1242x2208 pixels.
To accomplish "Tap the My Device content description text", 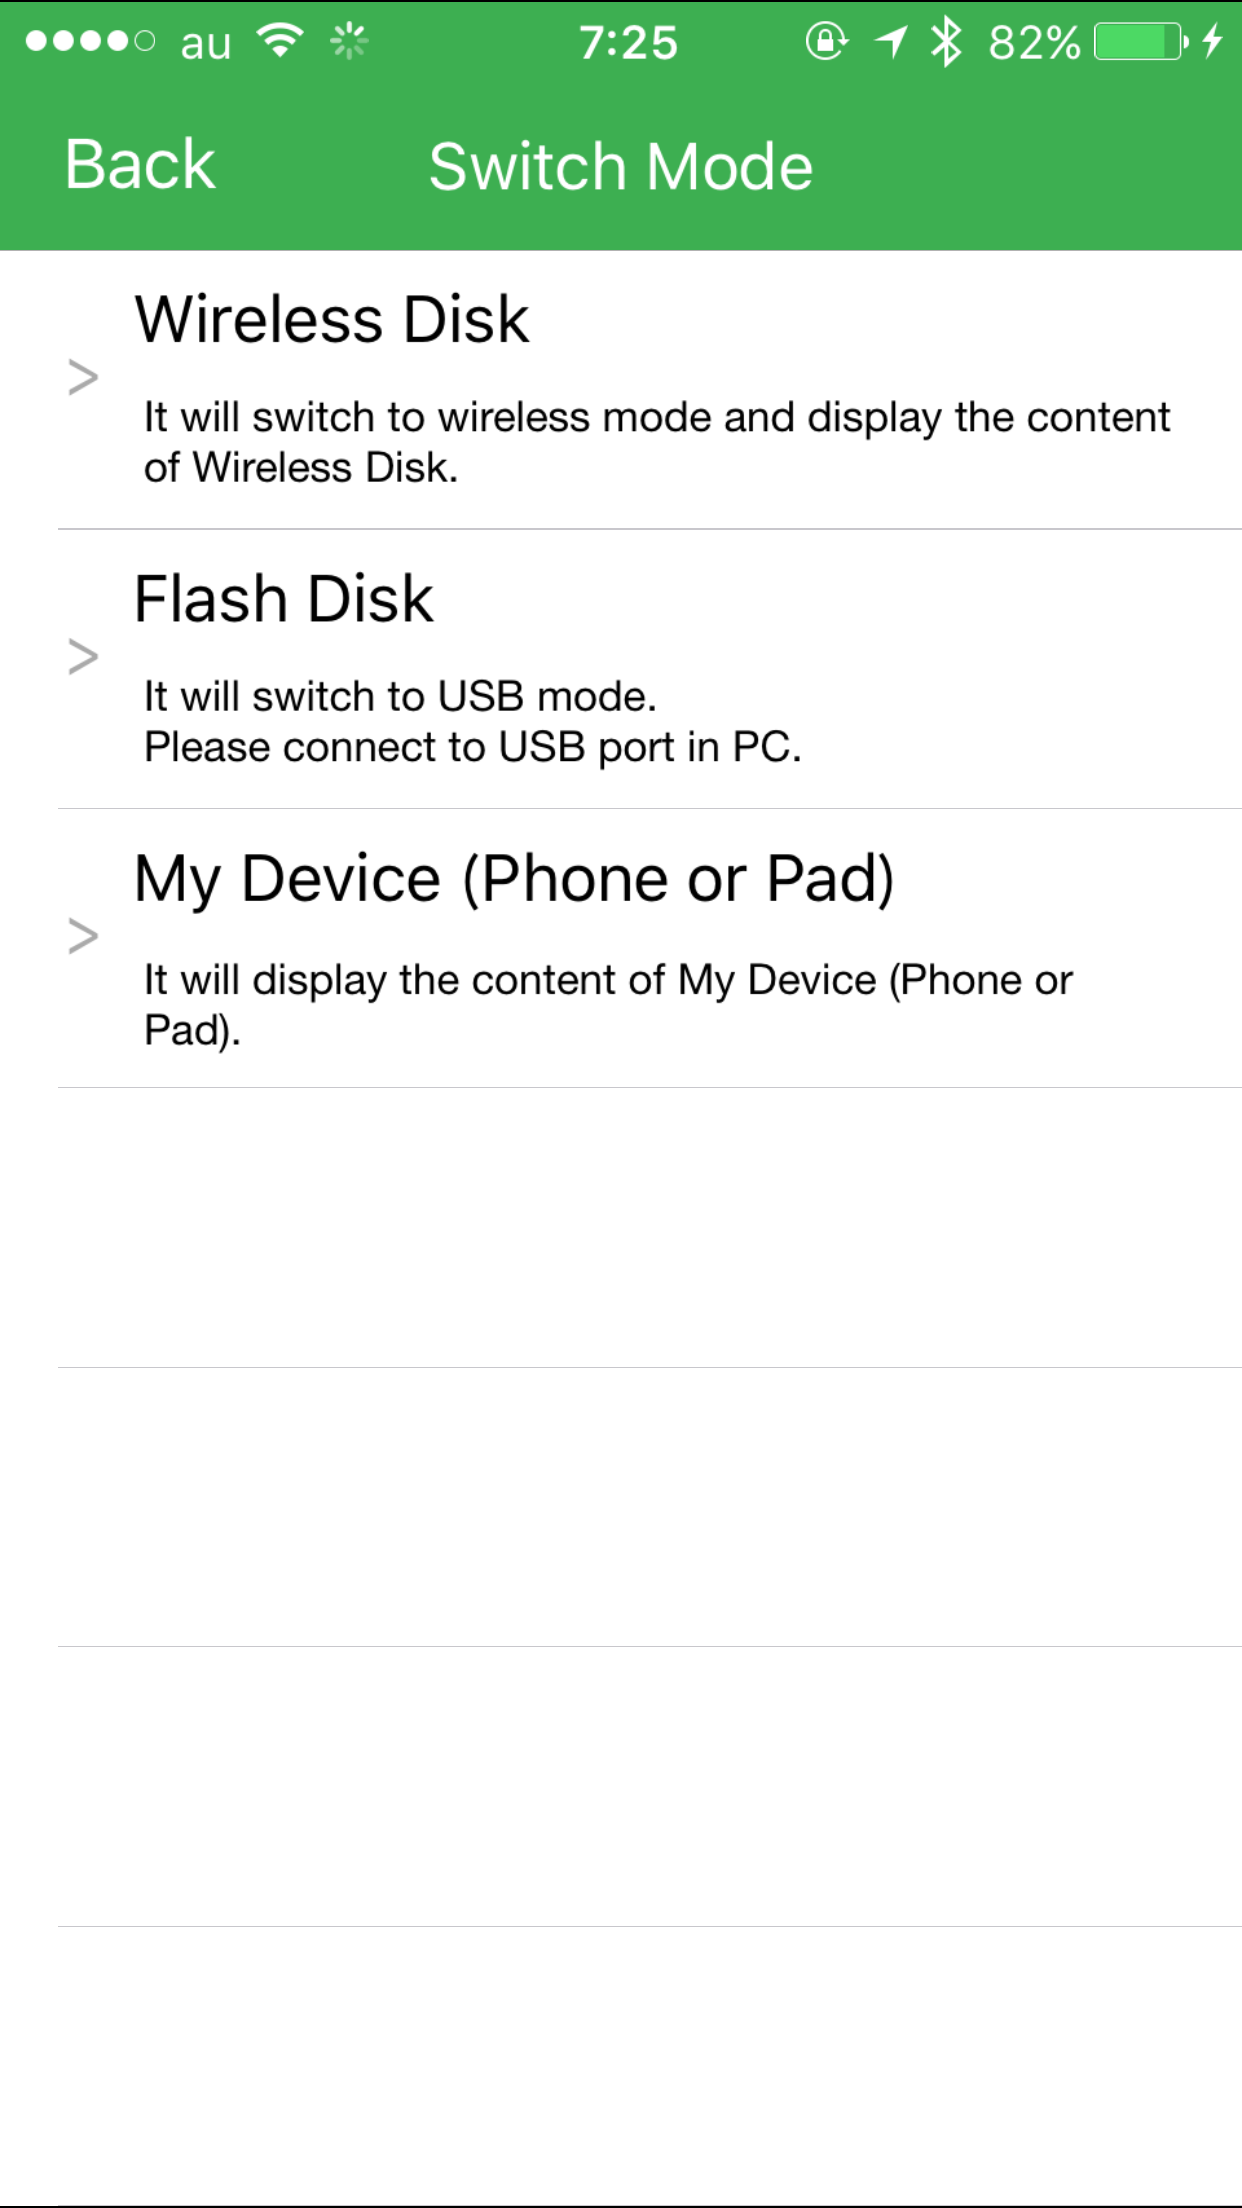I will click(x=608, y=1004).
